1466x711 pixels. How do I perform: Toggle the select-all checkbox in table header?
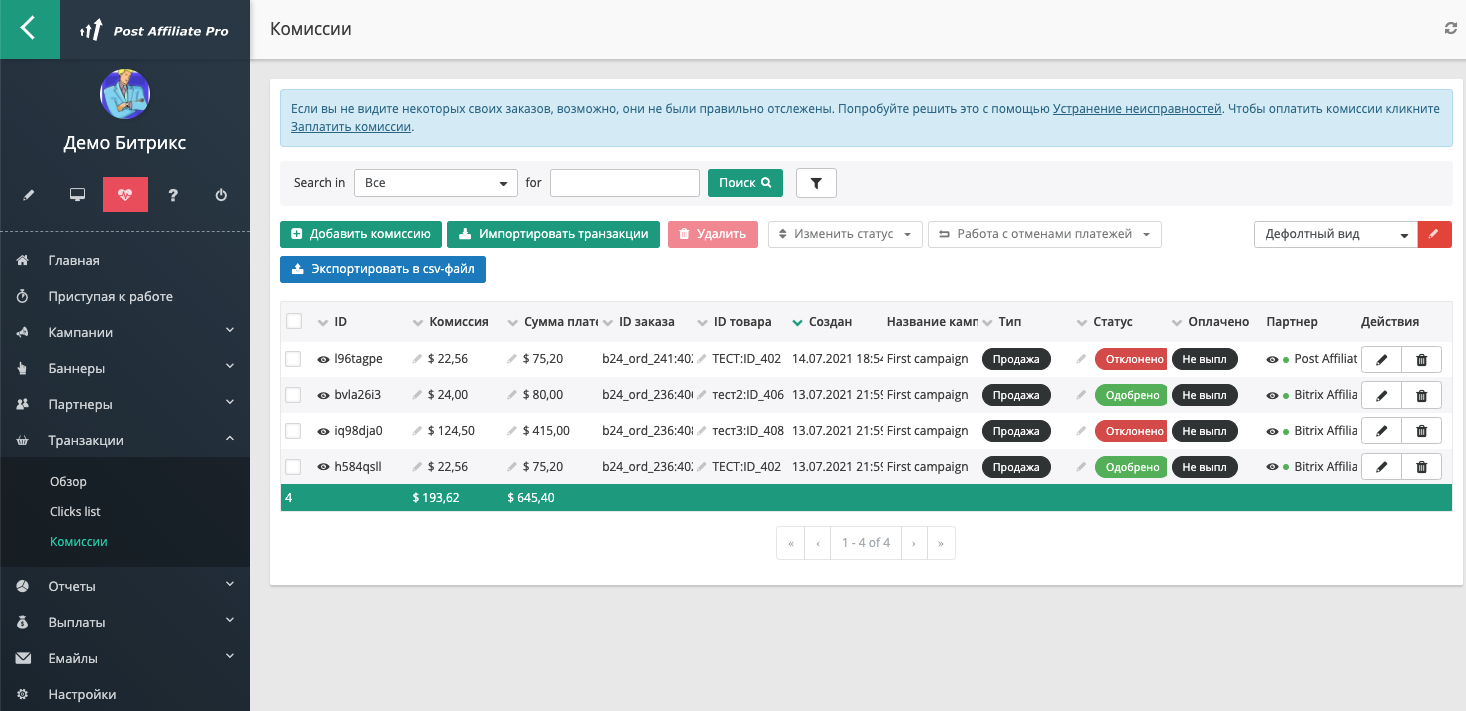coord(294,322)
